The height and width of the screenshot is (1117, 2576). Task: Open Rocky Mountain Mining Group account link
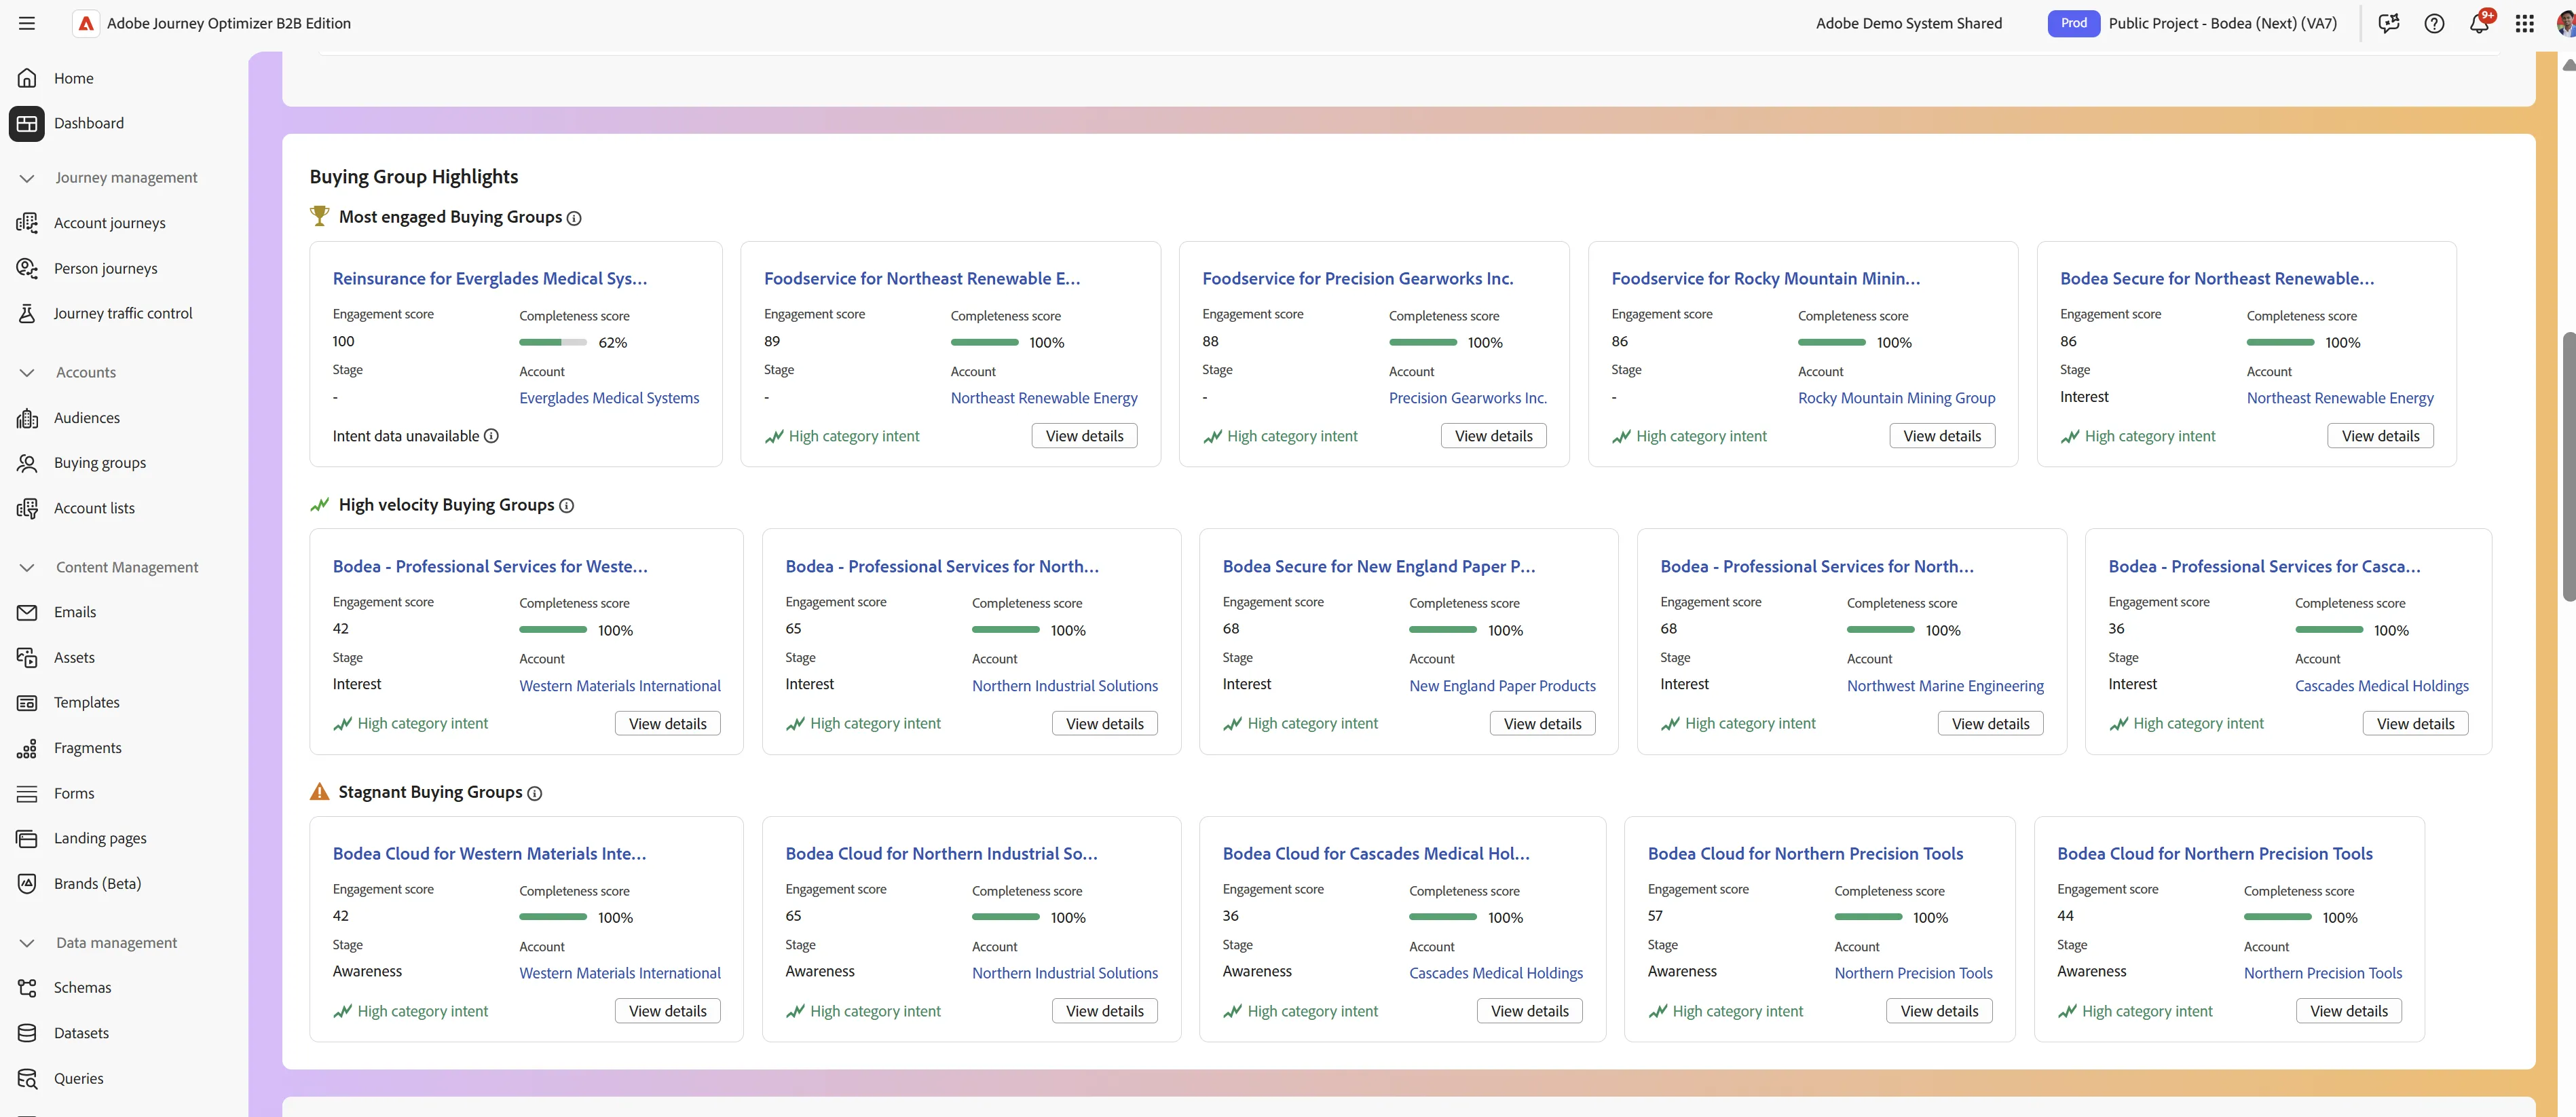pyautogui.click(x=1896, y=398)
